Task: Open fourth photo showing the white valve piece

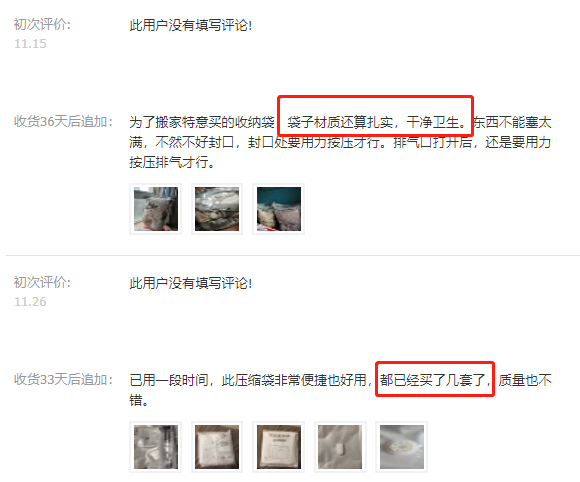Action: [340, 447]
